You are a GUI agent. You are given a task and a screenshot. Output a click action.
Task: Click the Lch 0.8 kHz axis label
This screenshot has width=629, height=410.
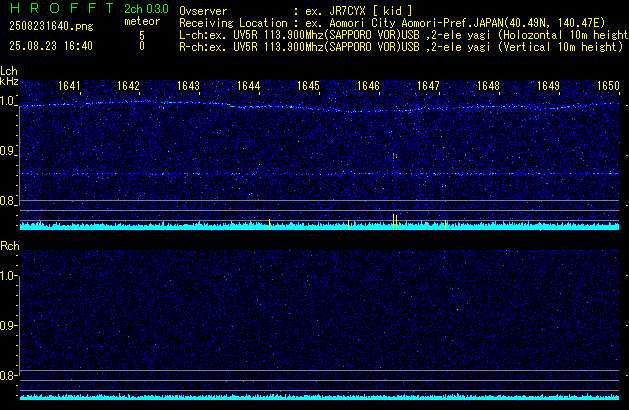click(x=7, y=201)
